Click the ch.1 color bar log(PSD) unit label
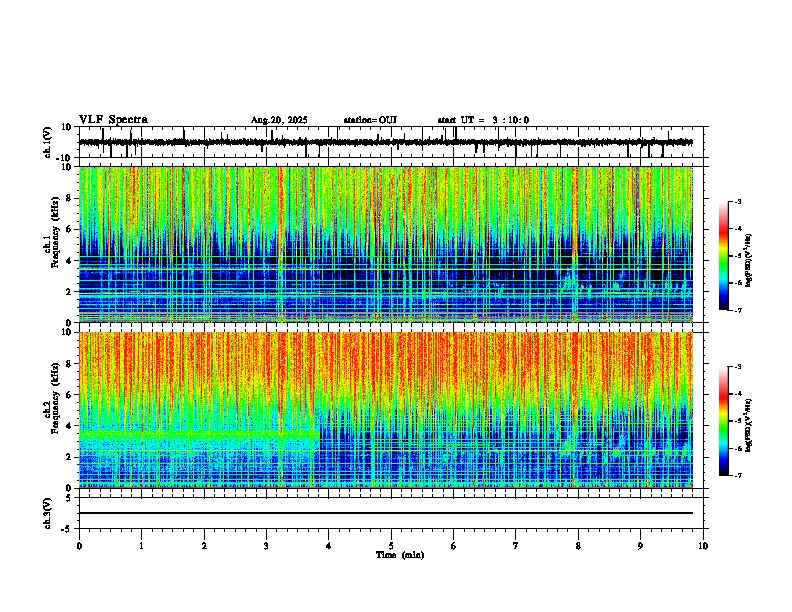Image resolution: width=792 pixels, height=612 pixels. pyautogui.click(x=749, y=261)
